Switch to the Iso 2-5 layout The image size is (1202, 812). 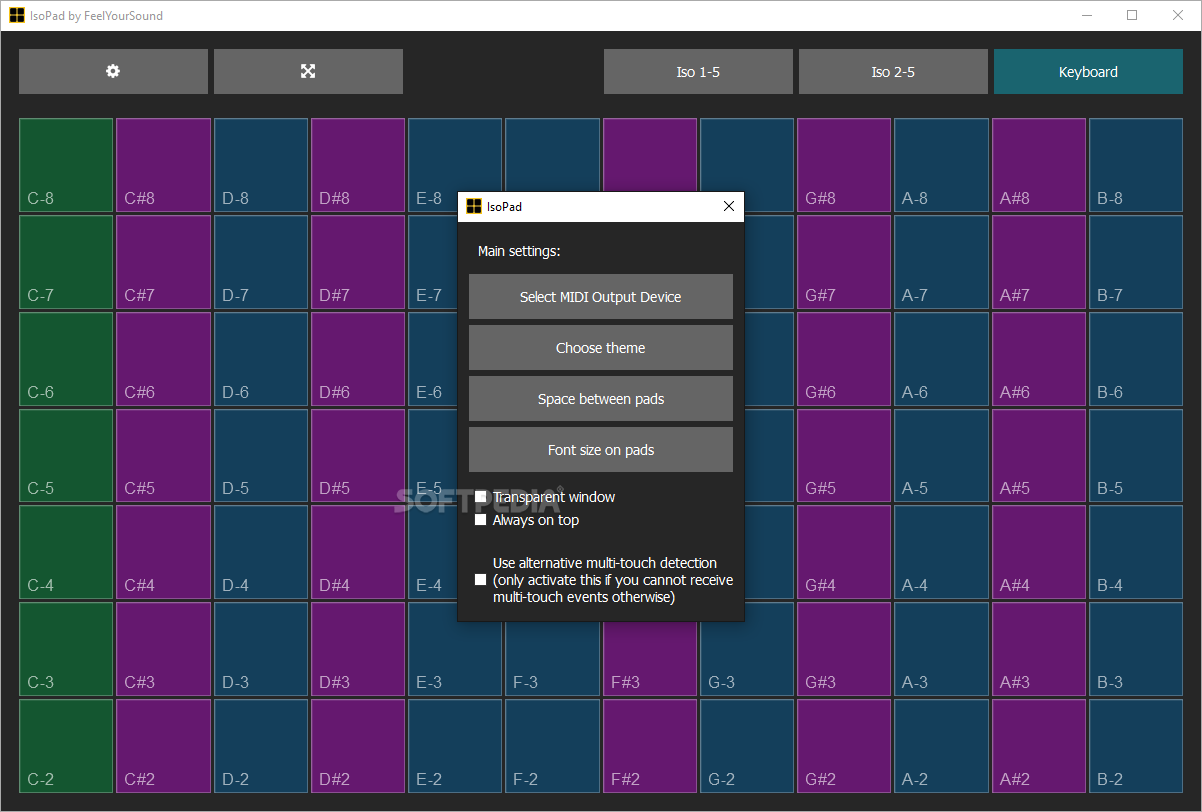893,72
